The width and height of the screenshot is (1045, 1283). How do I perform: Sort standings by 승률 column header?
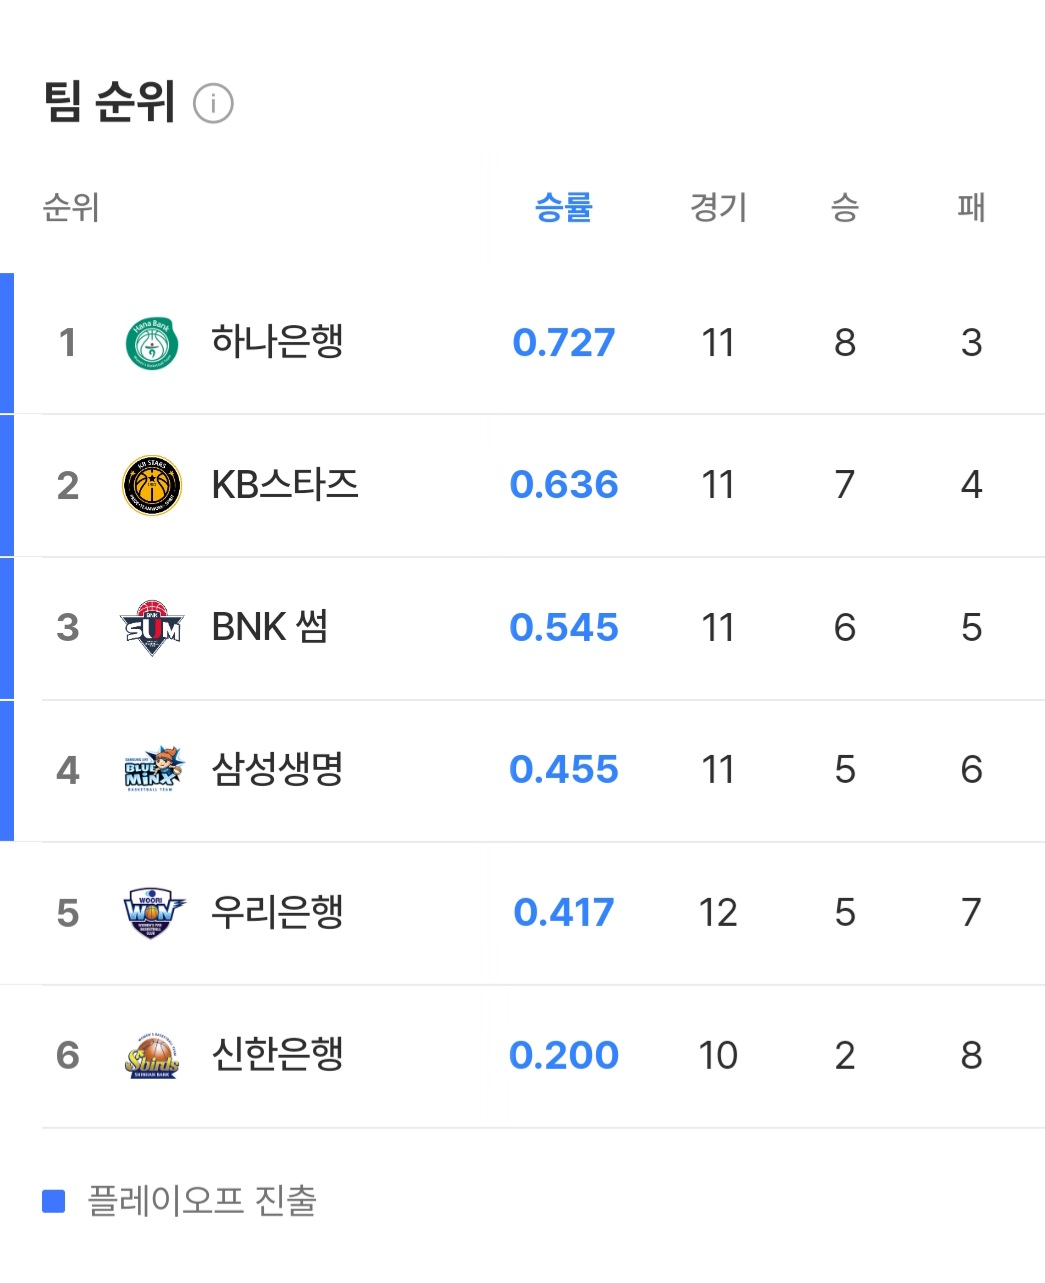pos(564,207)
